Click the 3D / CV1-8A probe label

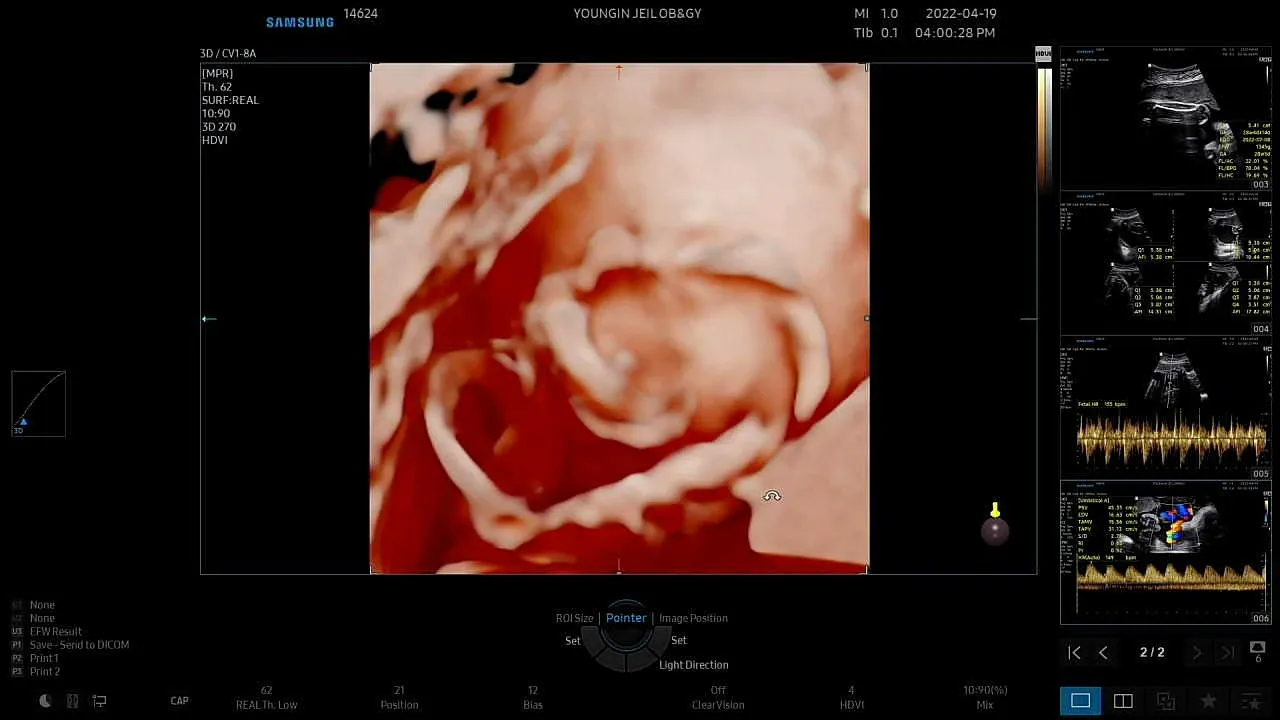point(228,54)
